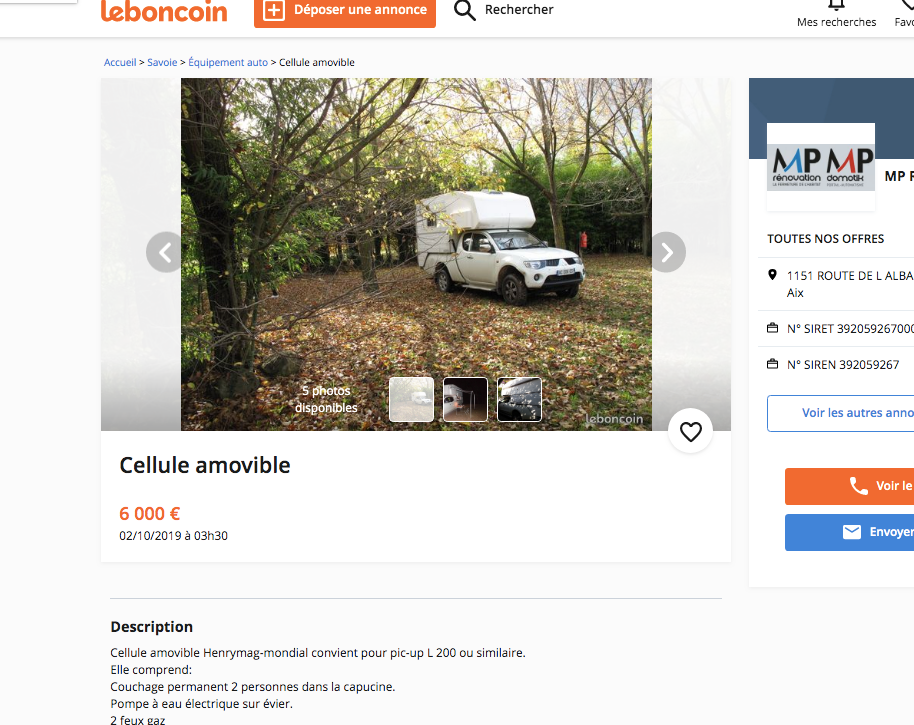914x725 pixels.
Task: Click Déposer une annonce button
Action: pos(345,11)
